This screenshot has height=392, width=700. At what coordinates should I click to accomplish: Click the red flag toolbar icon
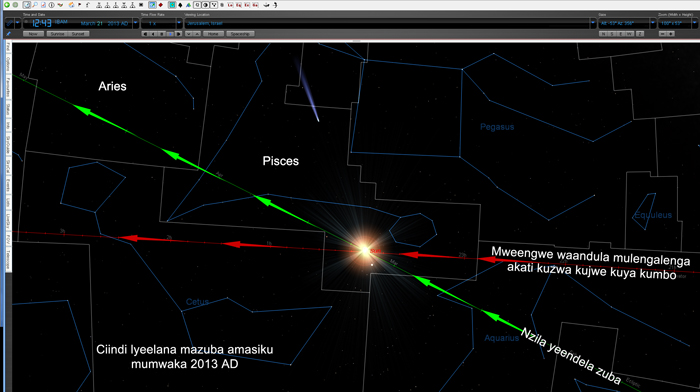point(79,4)
